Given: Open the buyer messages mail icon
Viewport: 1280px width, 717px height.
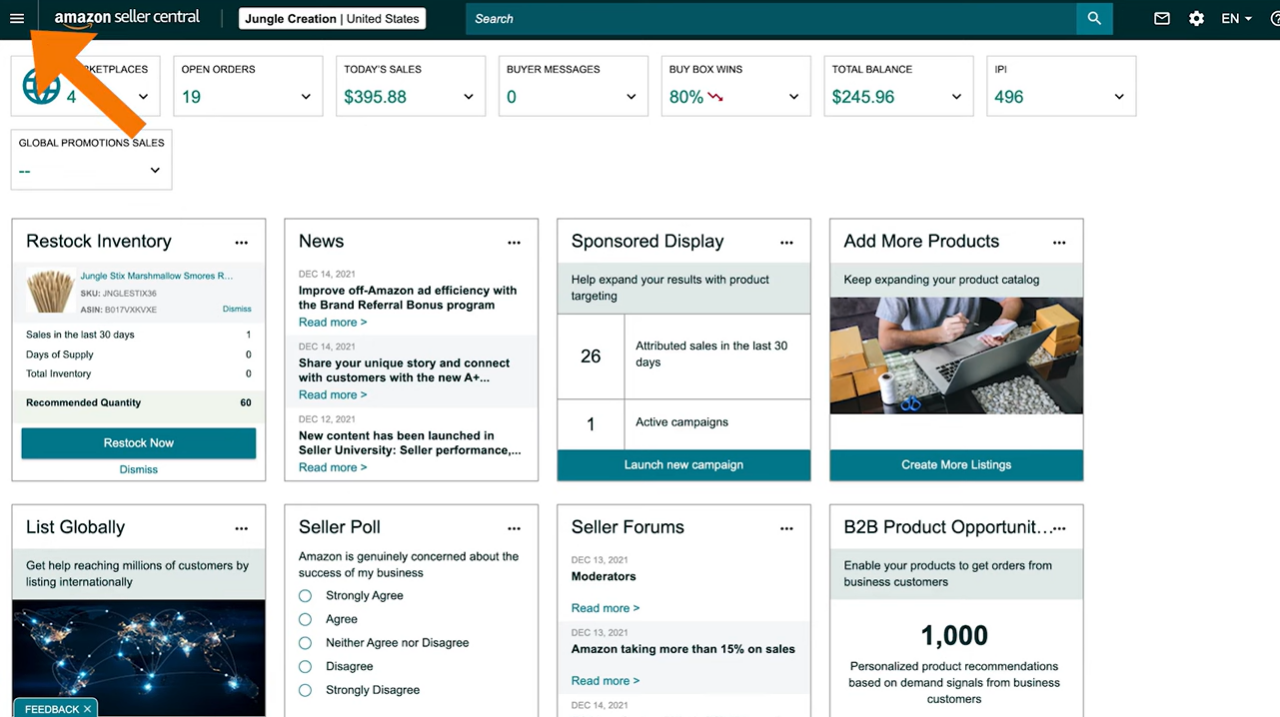Looking at the screenshot, I should pyautogui.click(x=1162, y=18).
